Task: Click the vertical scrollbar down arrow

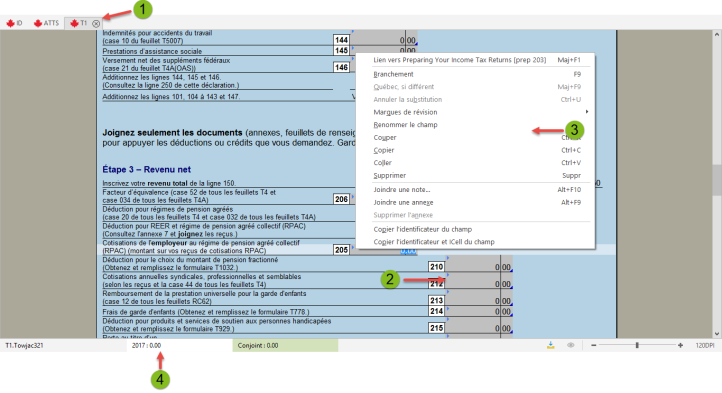Action: point(717,334)
